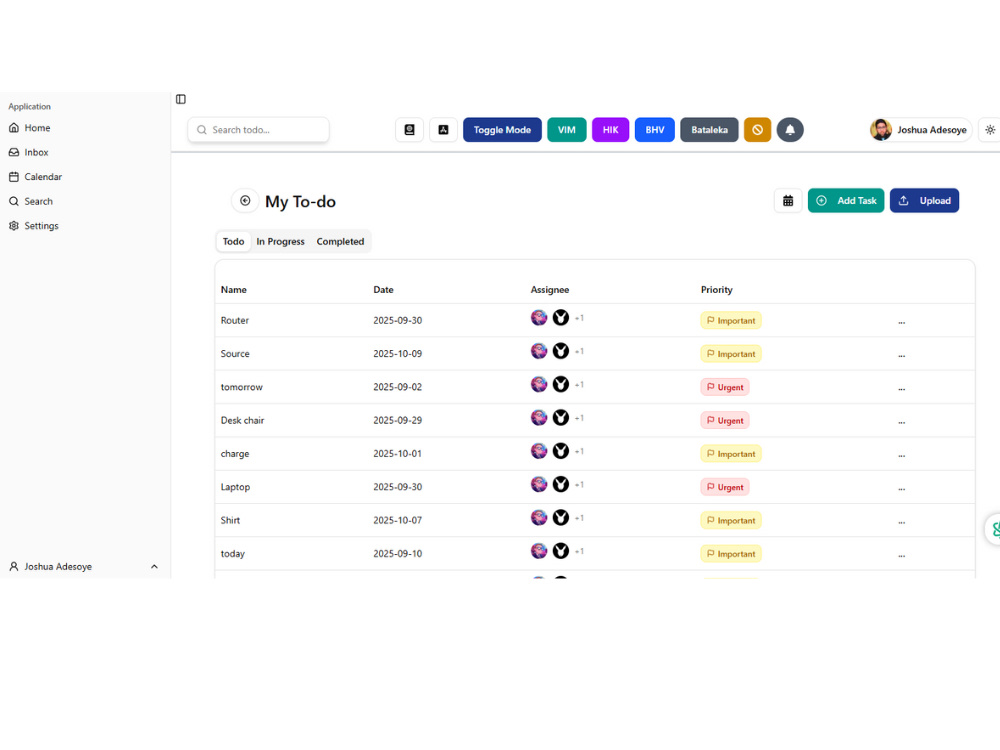Select the VIM button

566,129
